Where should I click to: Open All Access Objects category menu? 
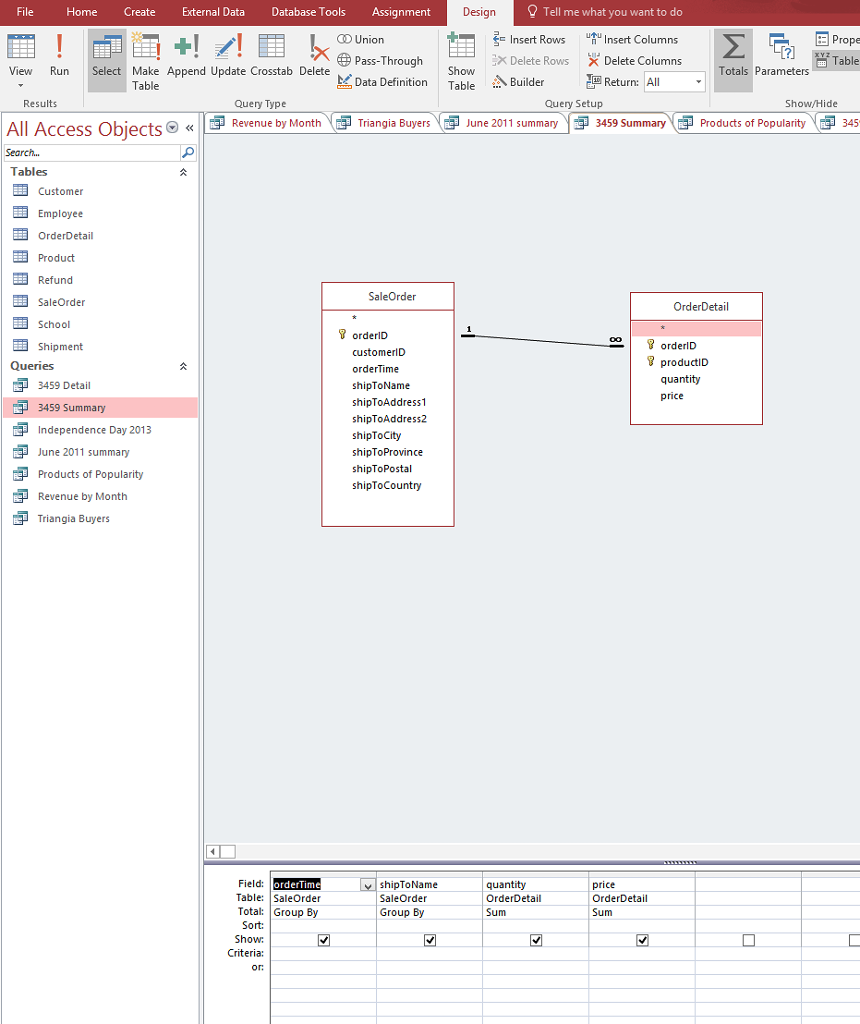(x=172, y=127)
